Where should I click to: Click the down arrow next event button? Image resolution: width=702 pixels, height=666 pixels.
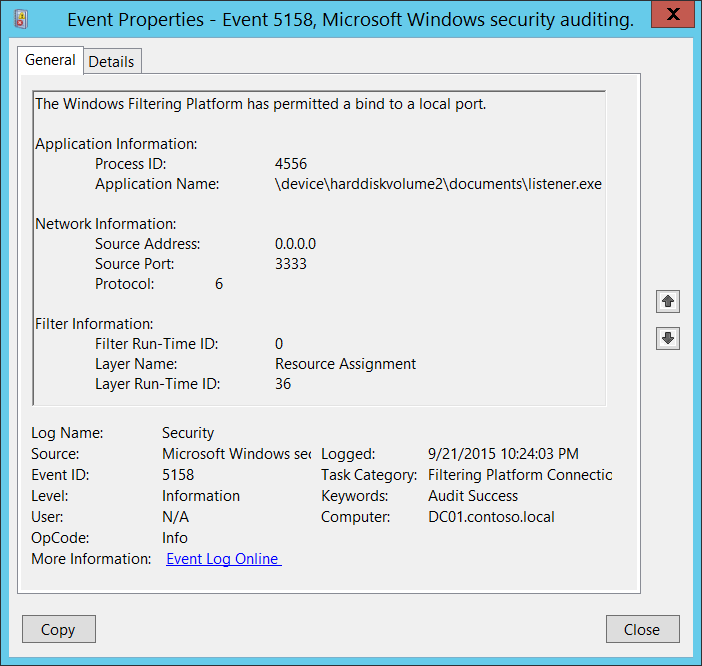(x=669, y=338)
